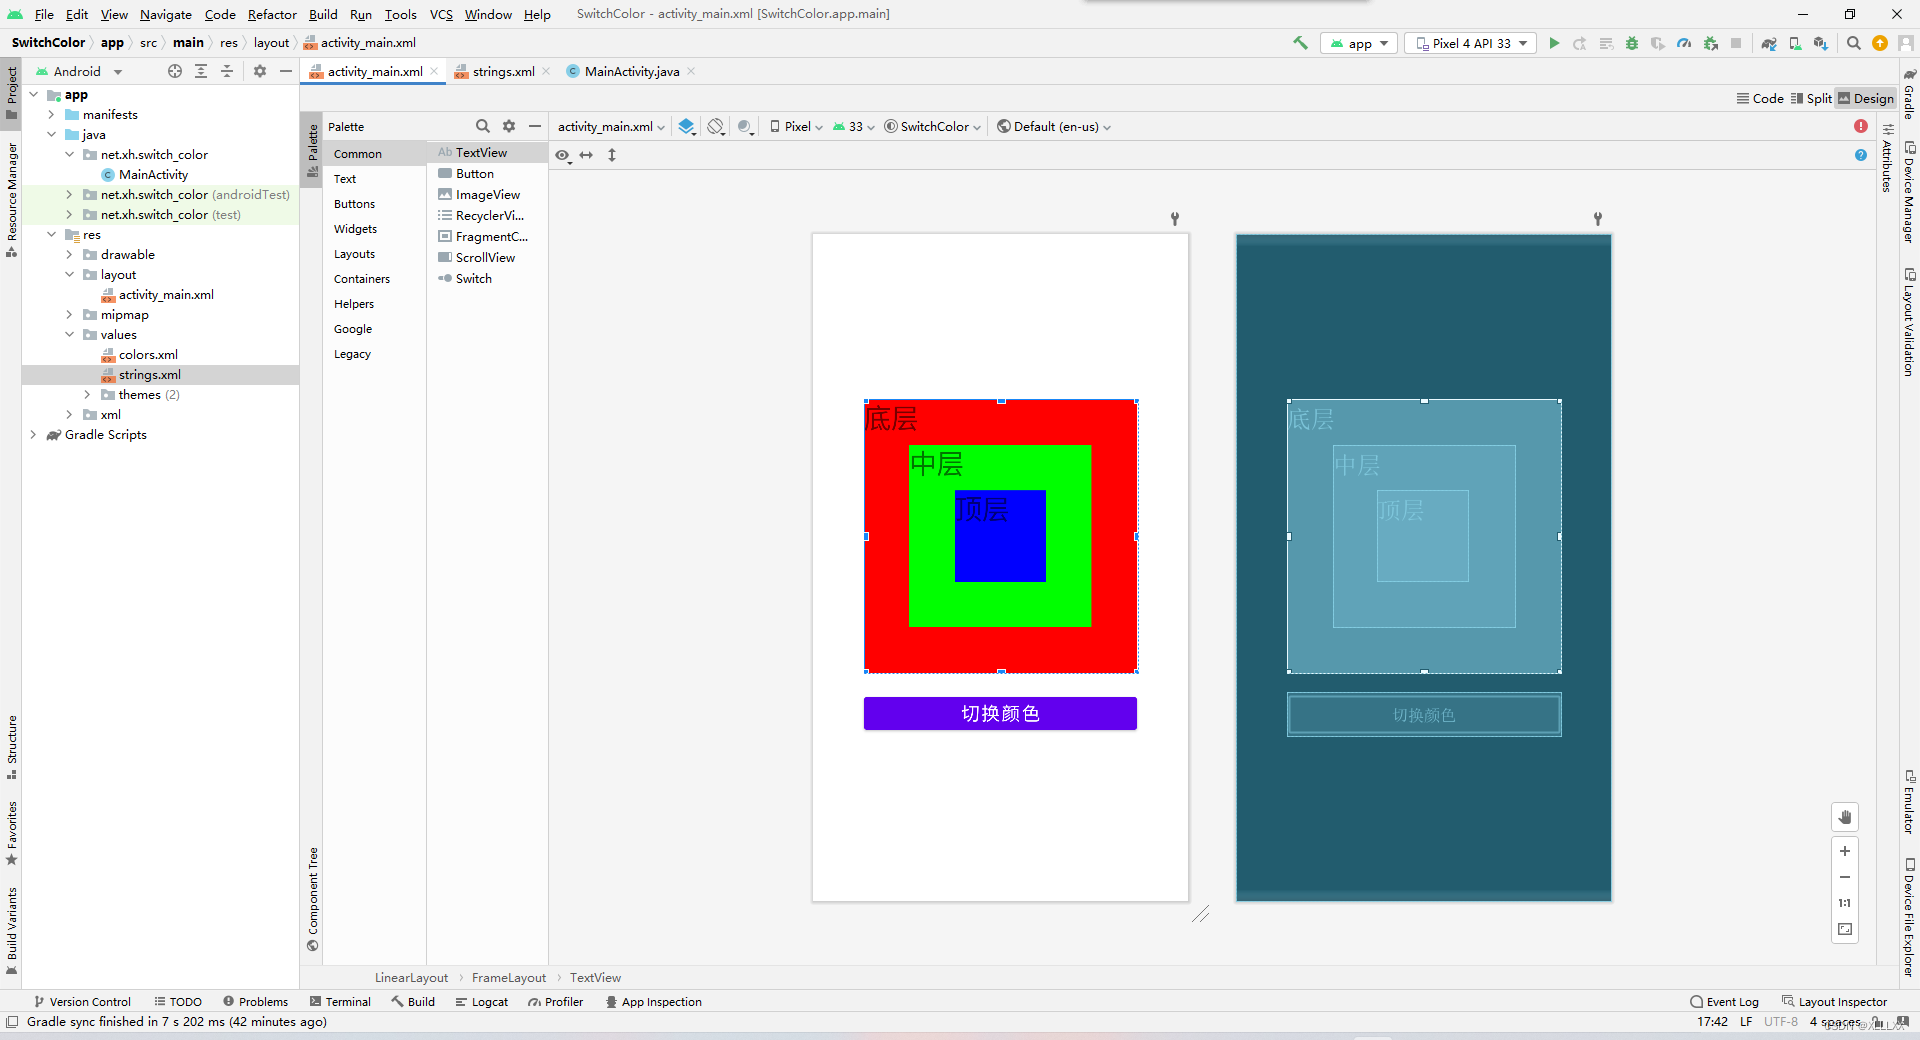Reset zoom to 1:1

[1845, 903]
